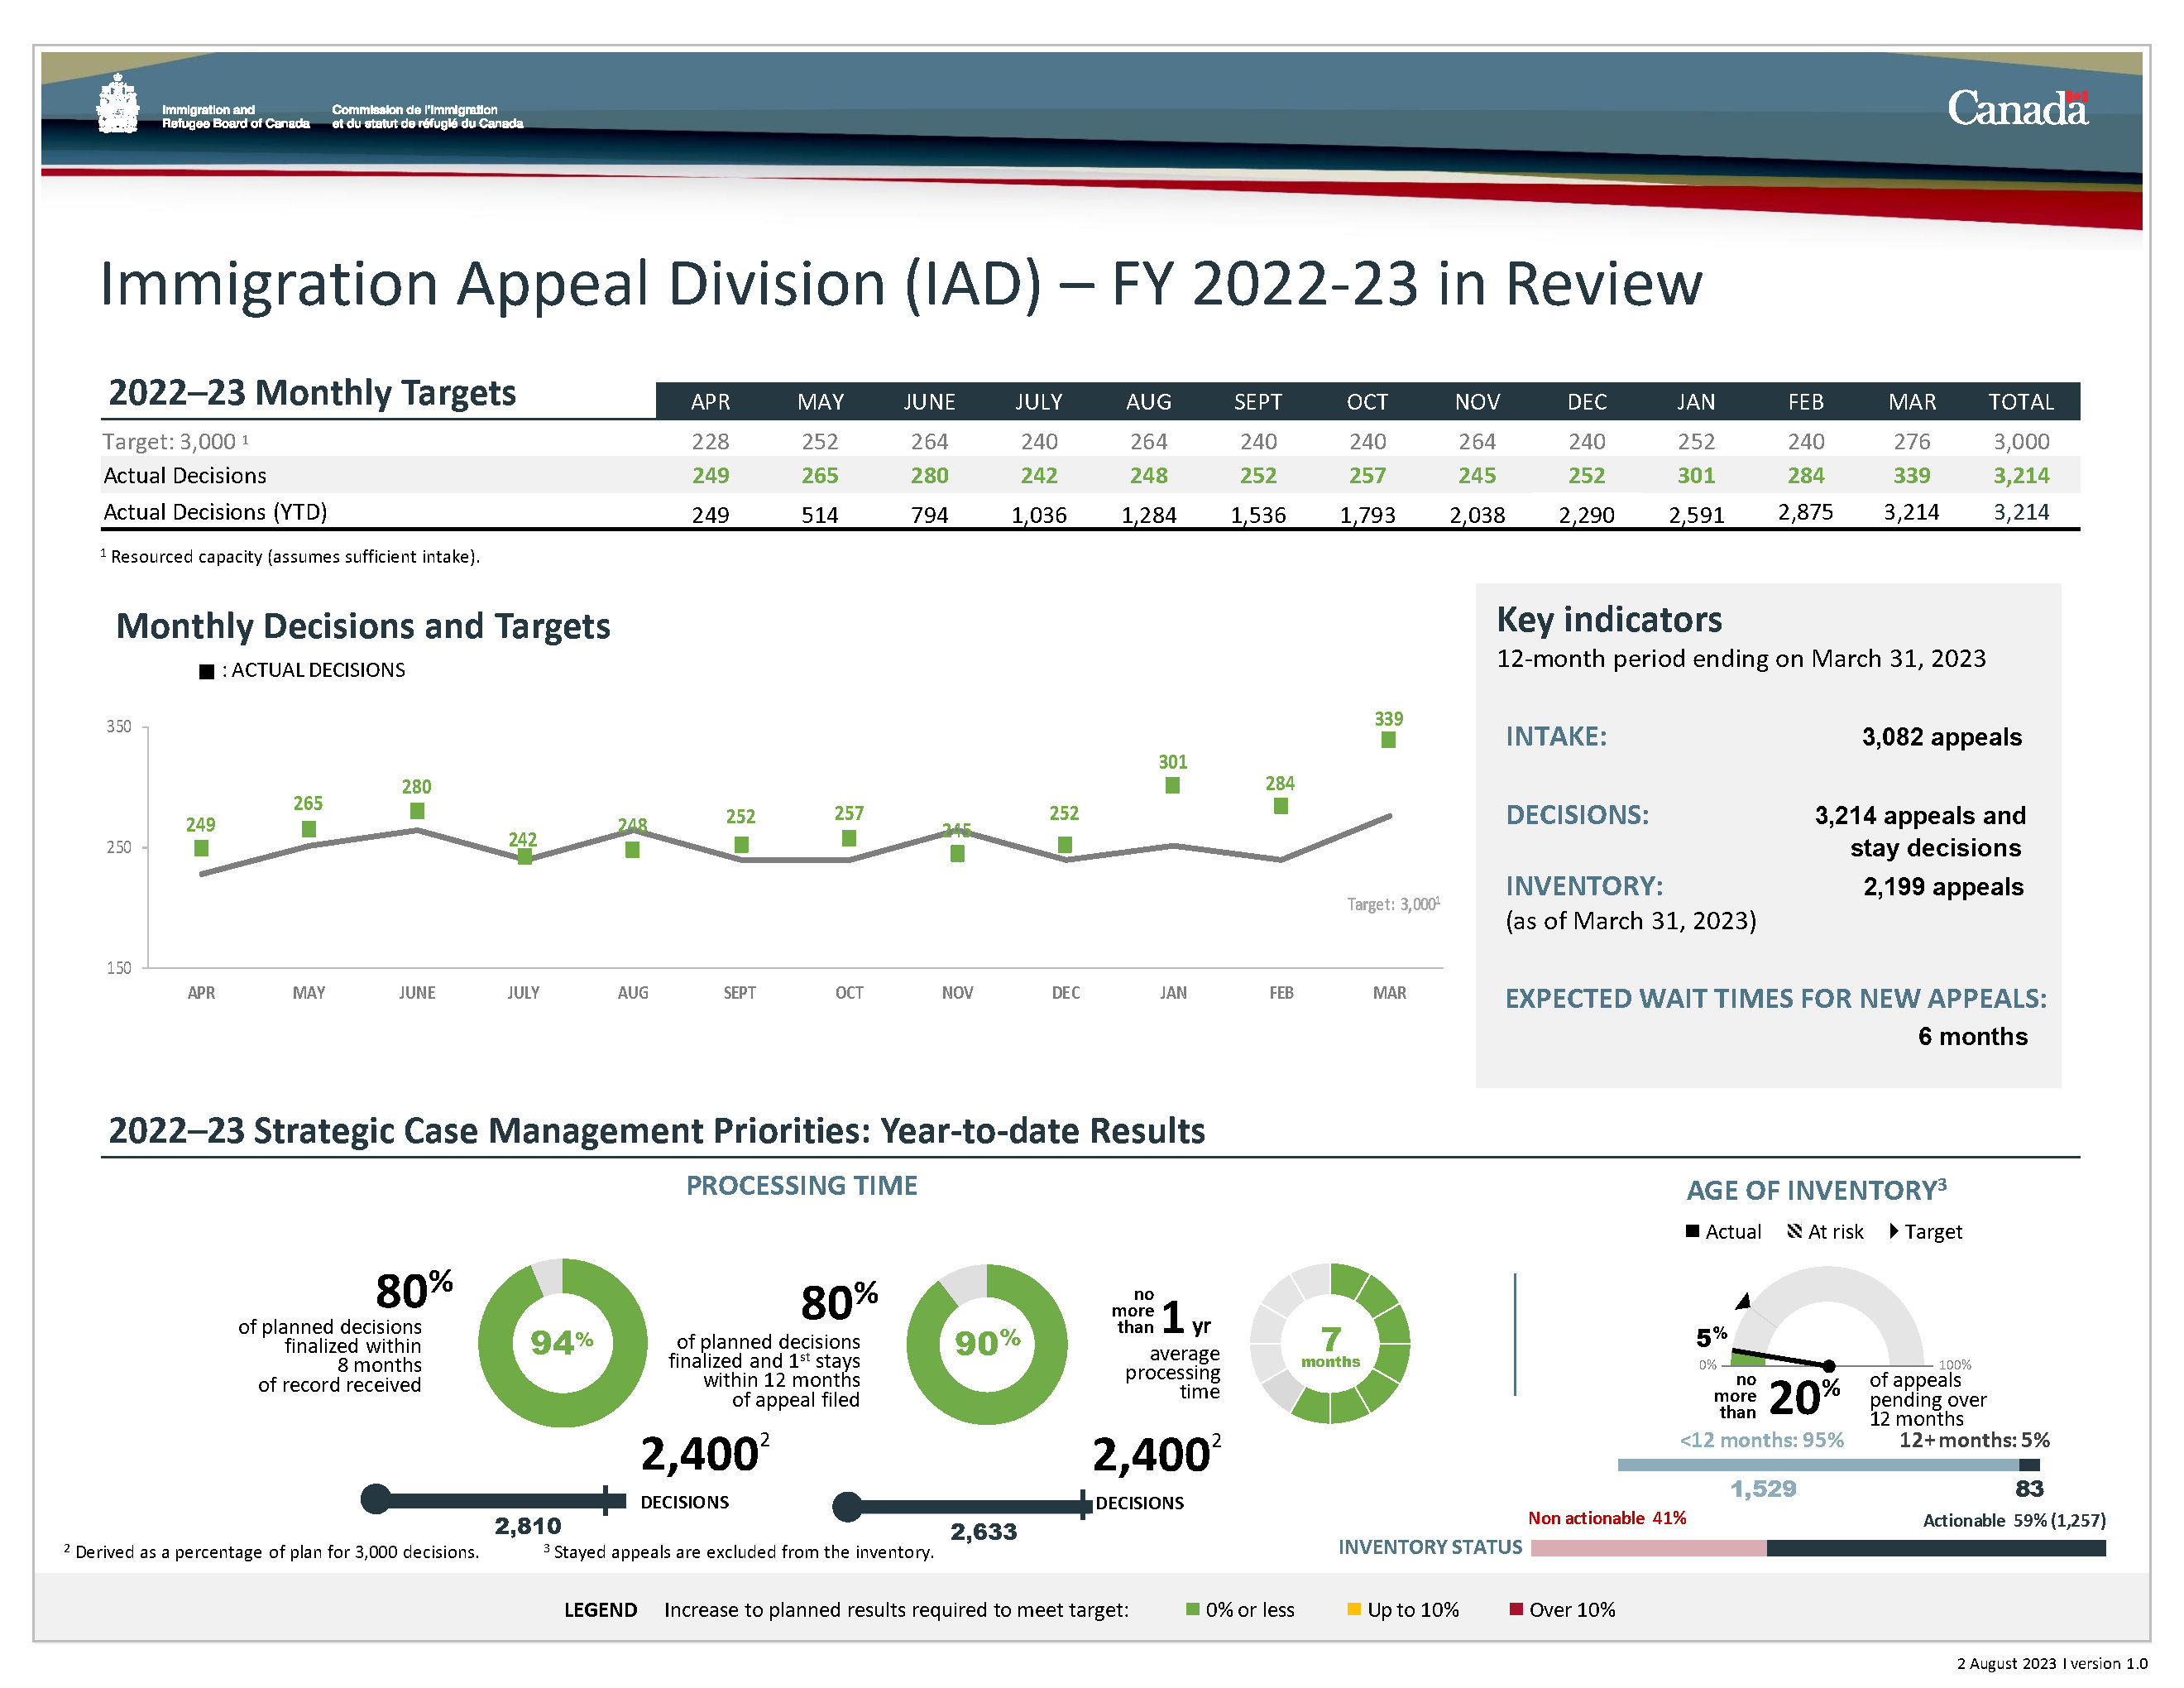The height and width of the screenshot is (1688, 2184).
Task: Click the yellow Up to 10% swatch
Action: pos(1354,1609)
